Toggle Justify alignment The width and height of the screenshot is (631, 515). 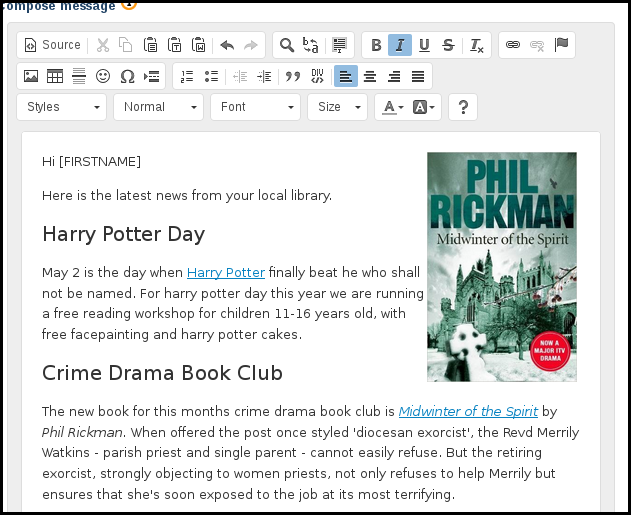coord(418,76)
